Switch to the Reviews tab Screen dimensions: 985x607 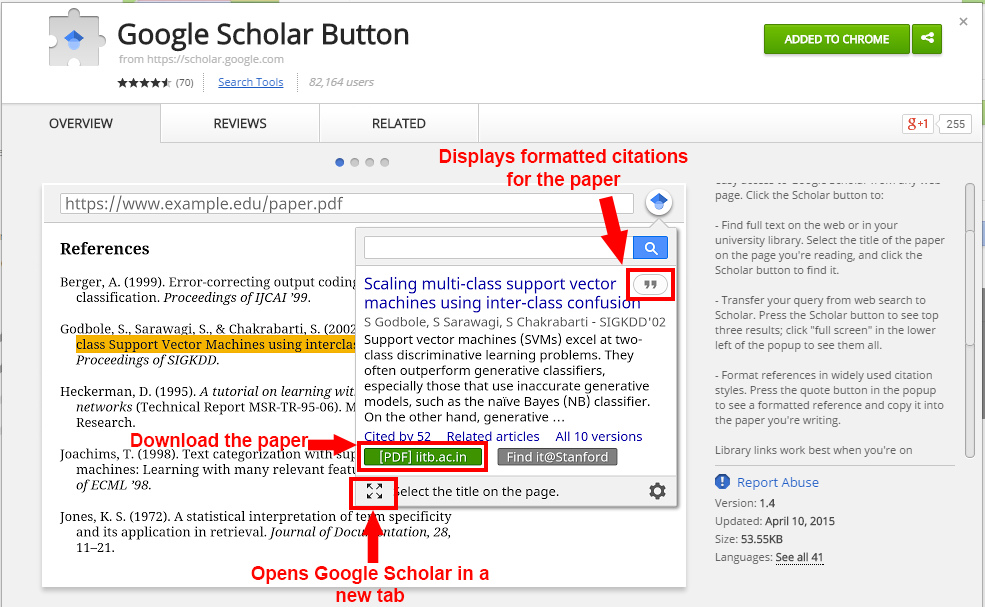coord(240,123)
